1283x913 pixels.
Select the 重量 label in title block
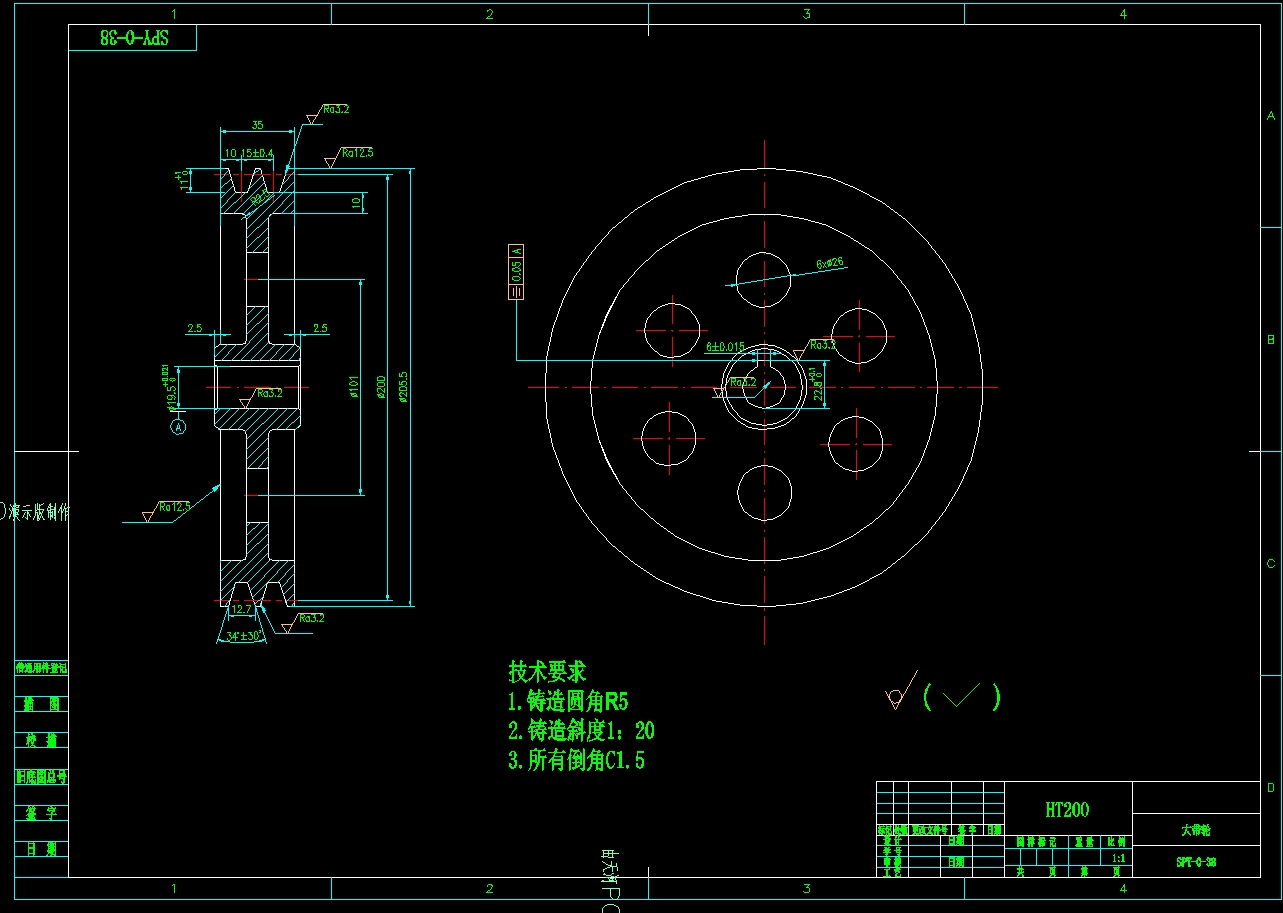tap(1084, 843)
